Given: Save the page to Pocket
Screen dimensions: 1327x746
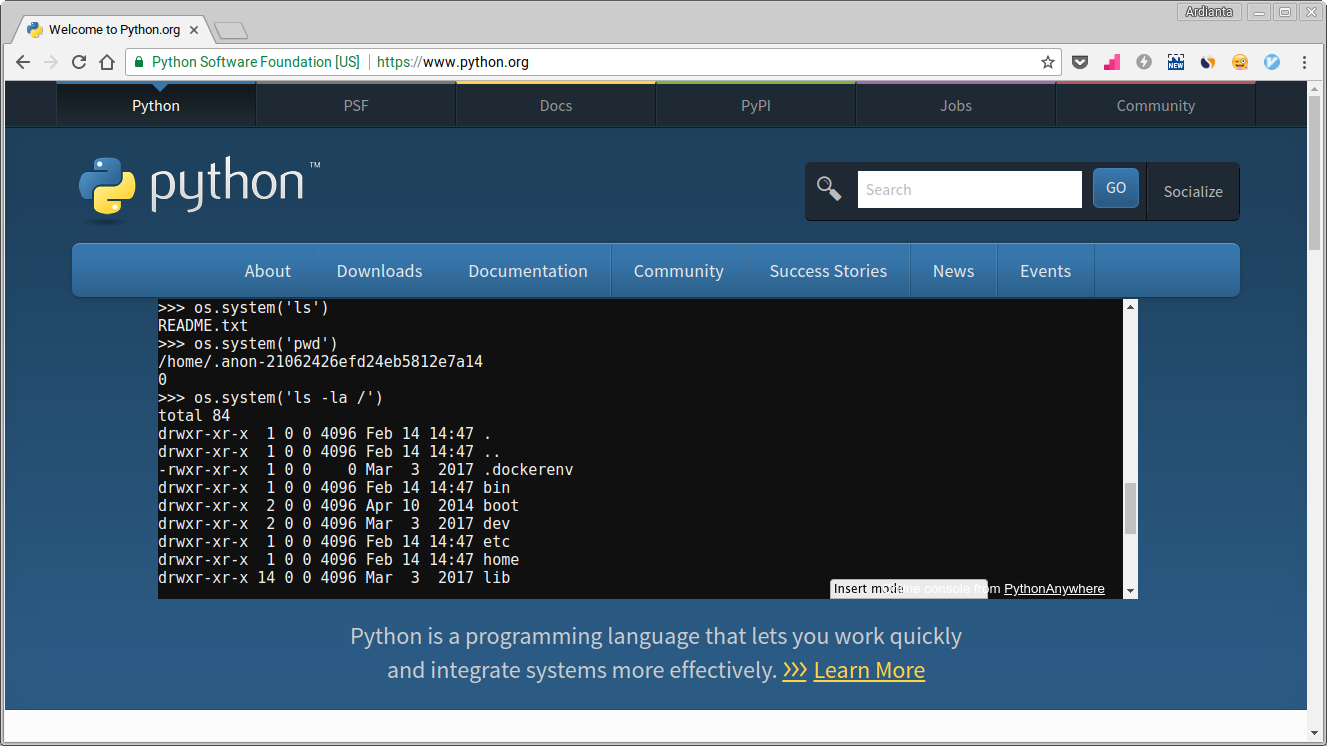Looking at the screenshot, I should (x=1080, y=62).
